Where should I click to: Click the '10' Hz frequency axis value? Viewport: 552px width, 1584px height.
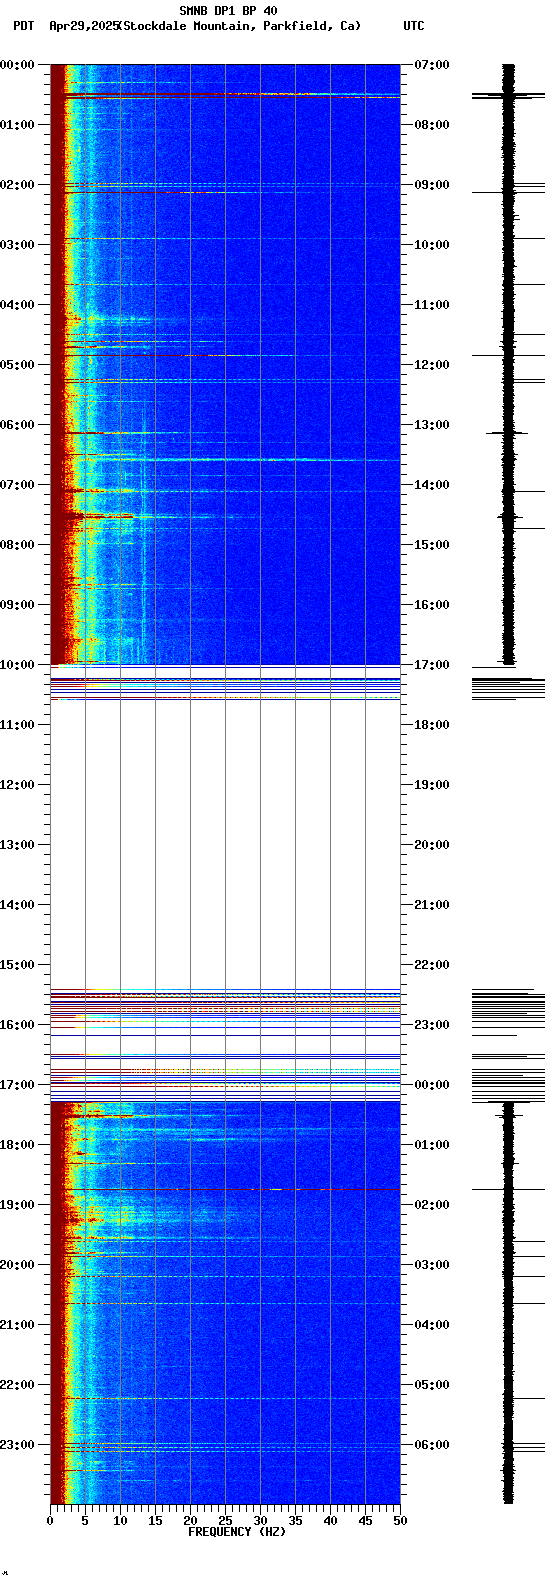point(120,1521)
